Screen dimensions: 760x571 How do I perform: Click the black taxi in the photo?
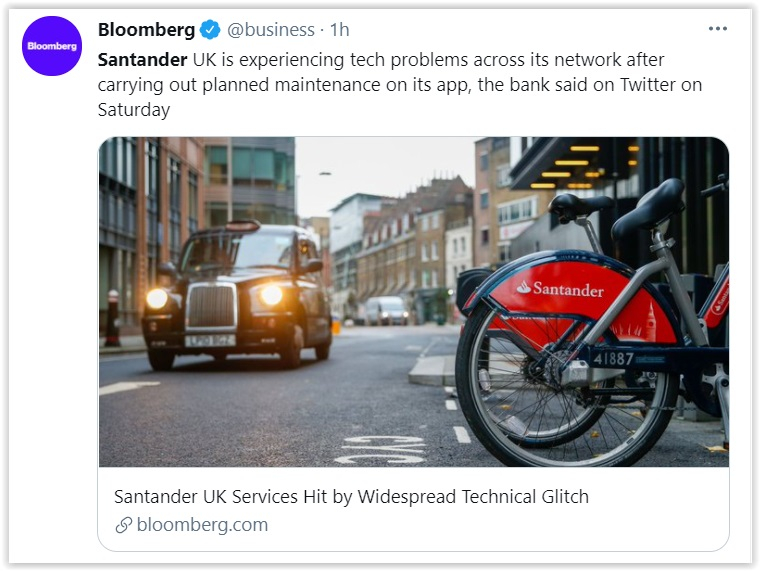237,295
